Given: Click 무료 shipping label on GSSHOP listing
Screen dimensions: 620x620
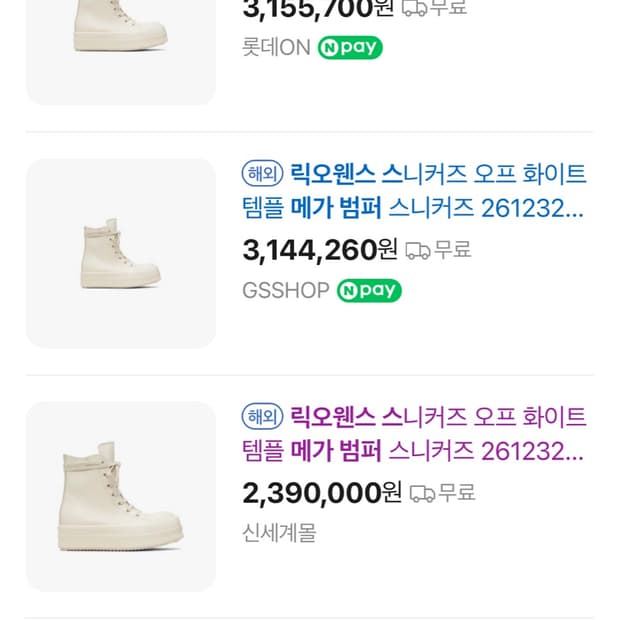Looking at the screenshot, I should click(x=452, y=250).
